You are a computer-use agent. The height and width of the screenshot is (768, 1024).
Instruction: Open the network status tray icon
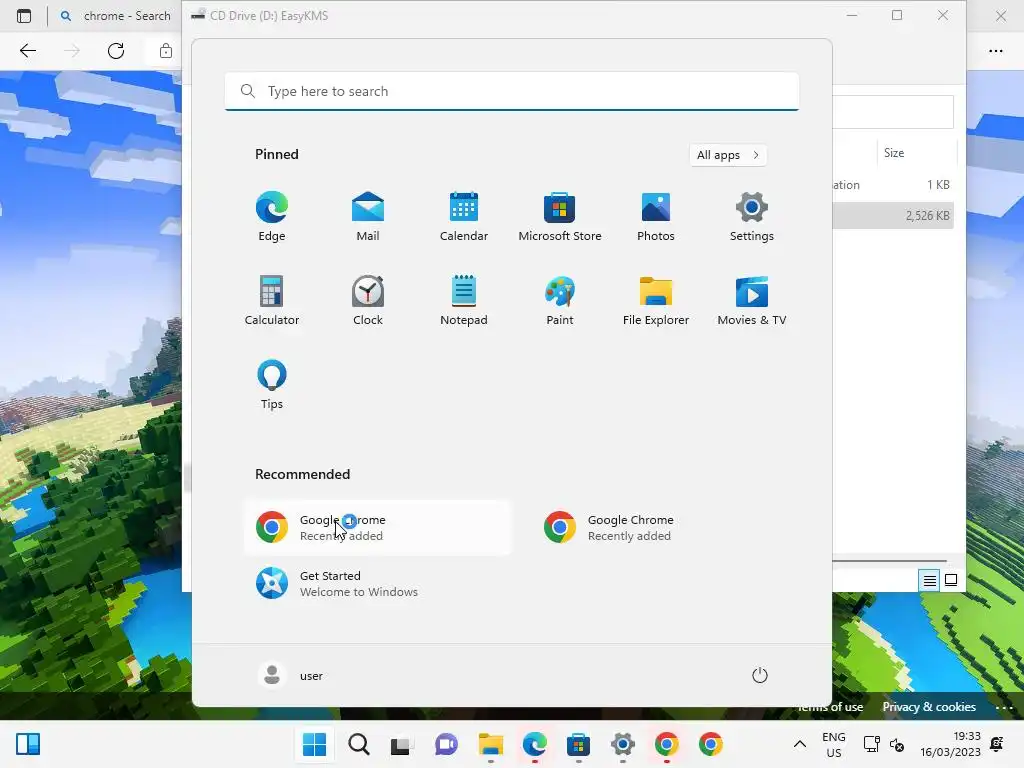pos(872,744)
